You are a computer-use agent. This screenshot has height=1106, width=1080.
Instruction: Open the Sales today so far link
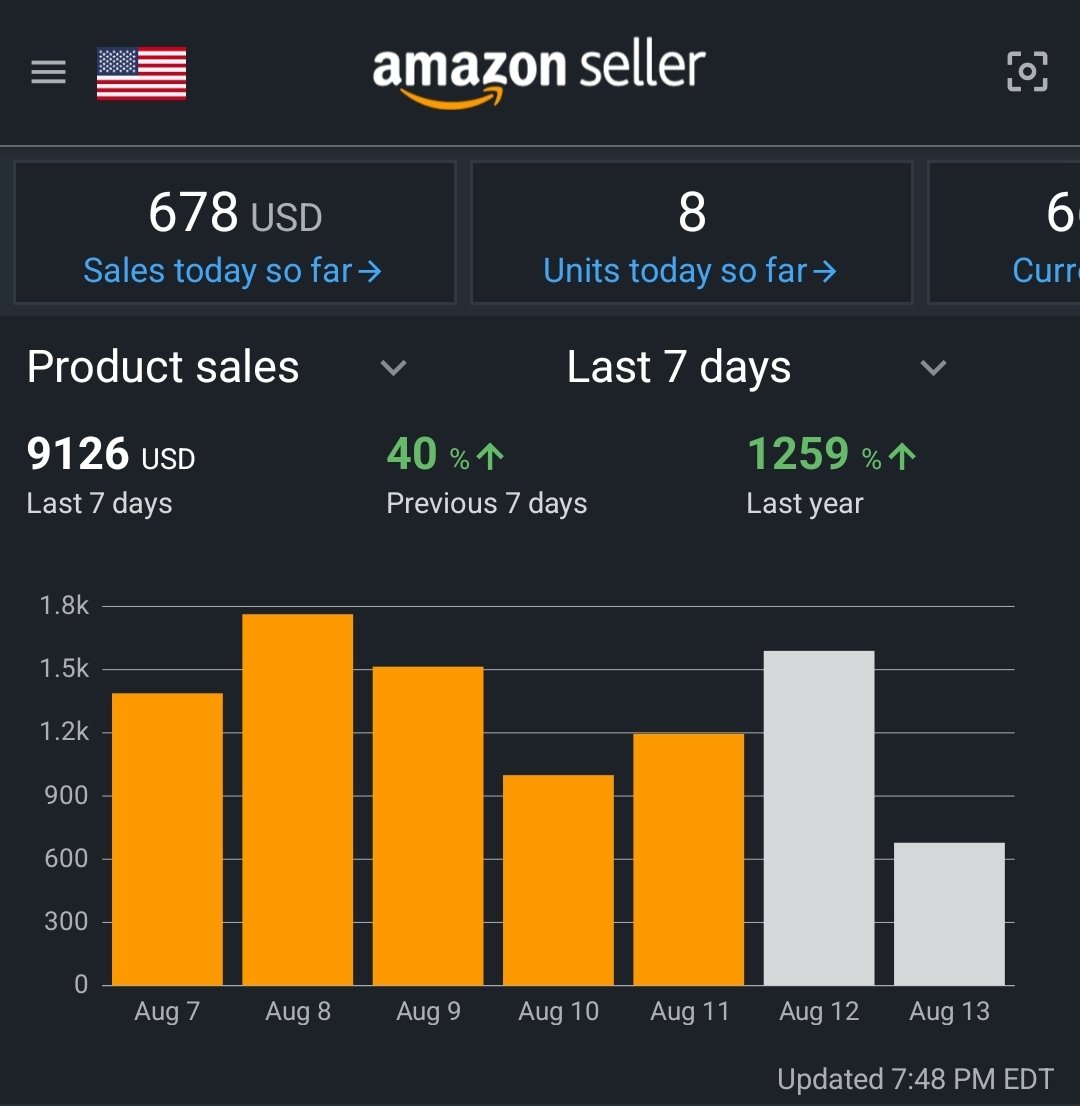point(232,272)
